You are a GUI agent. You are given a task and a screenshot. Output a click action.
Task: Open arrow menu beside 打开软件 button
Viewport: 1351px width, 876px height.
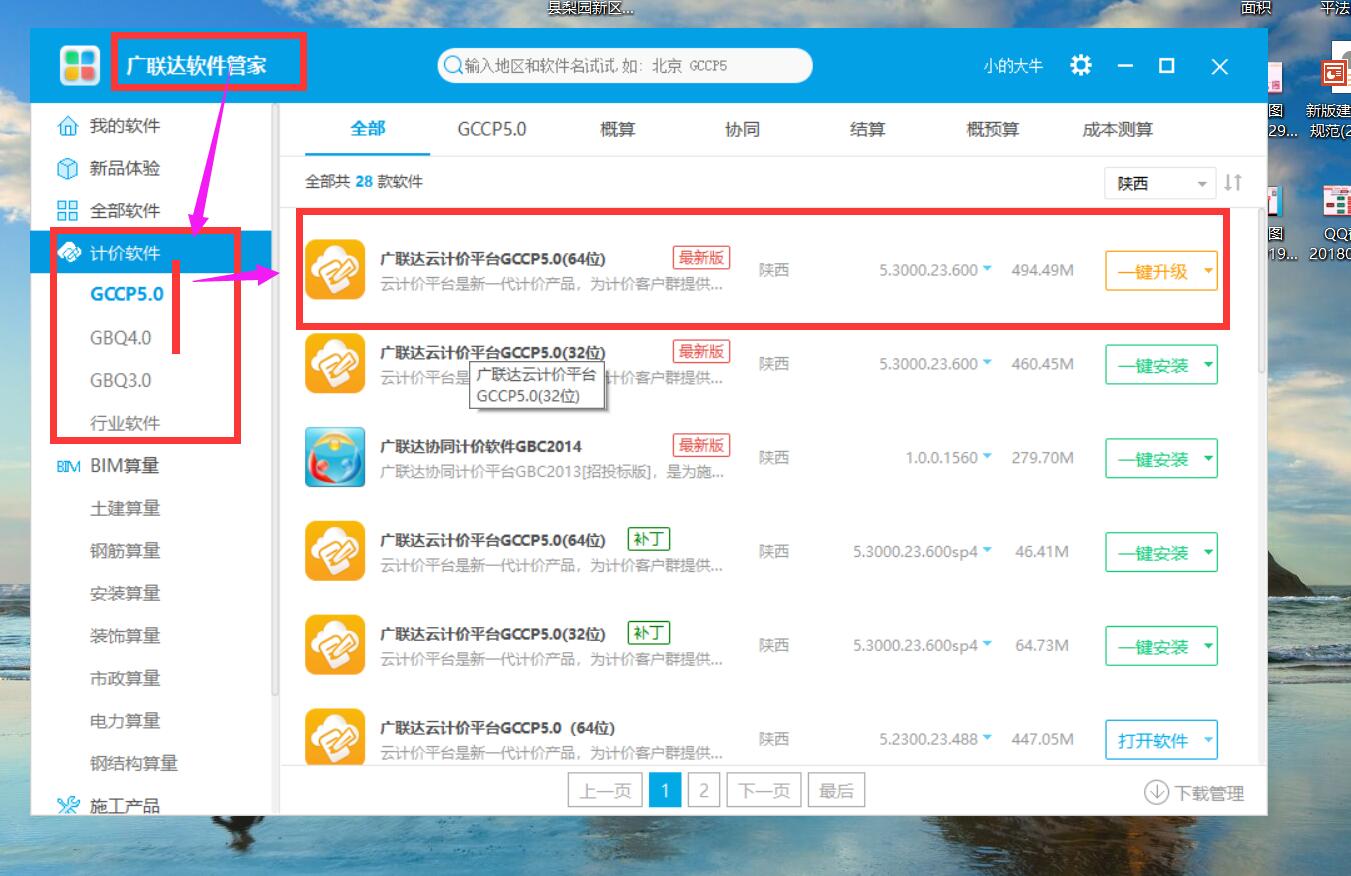[x=1208, y=740]
